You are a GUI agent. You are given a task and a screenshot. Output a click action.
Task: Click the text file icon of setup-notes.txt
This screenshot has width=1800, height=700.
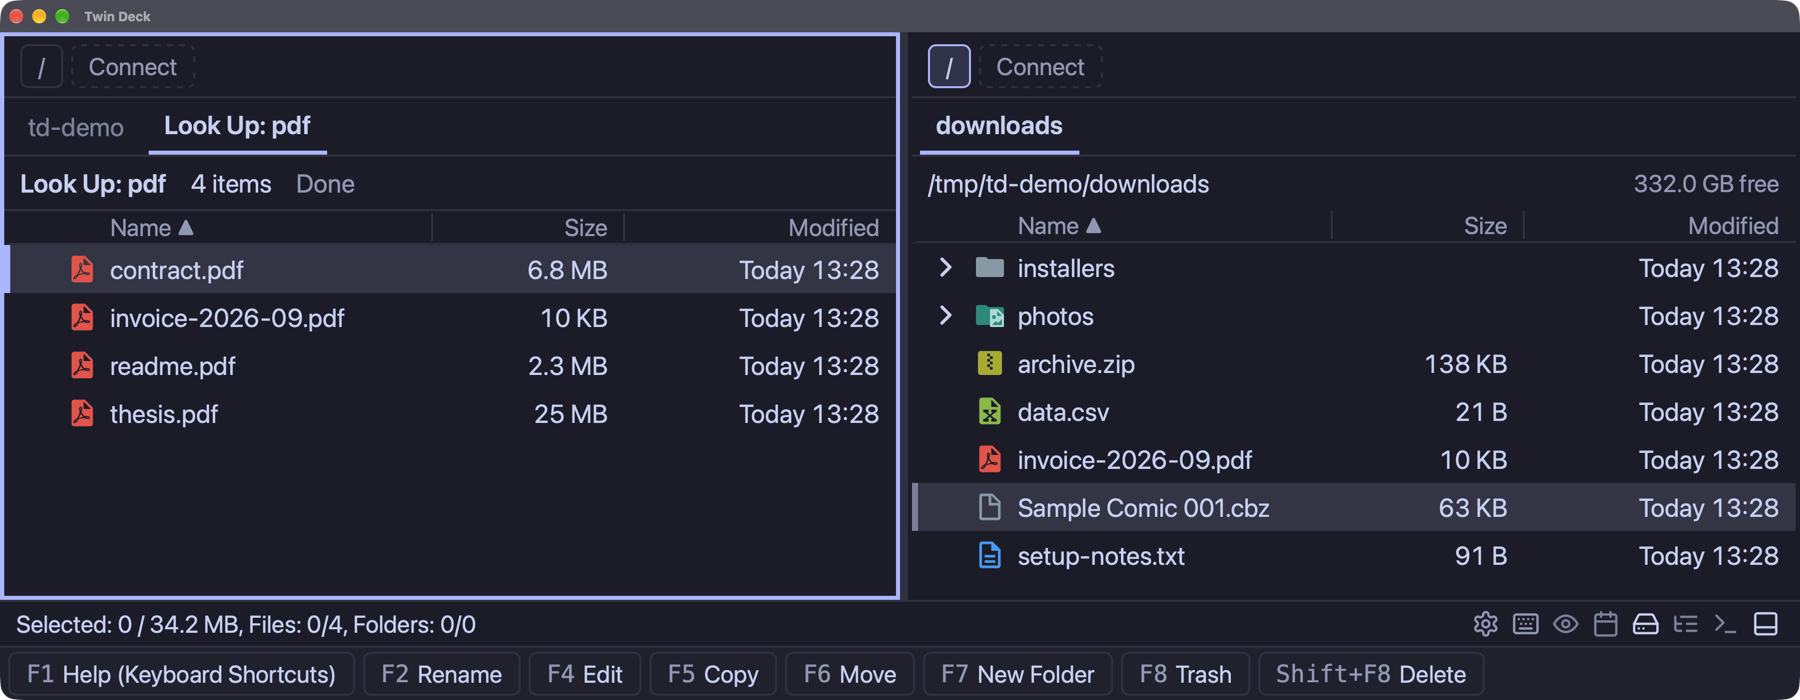(989, 555)
